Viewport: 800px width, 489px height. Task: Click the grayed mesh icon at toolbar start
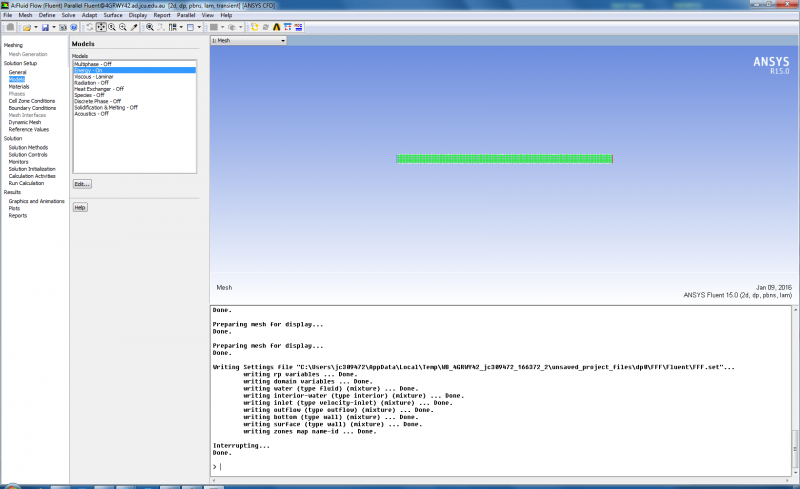(x=10, y=27)
